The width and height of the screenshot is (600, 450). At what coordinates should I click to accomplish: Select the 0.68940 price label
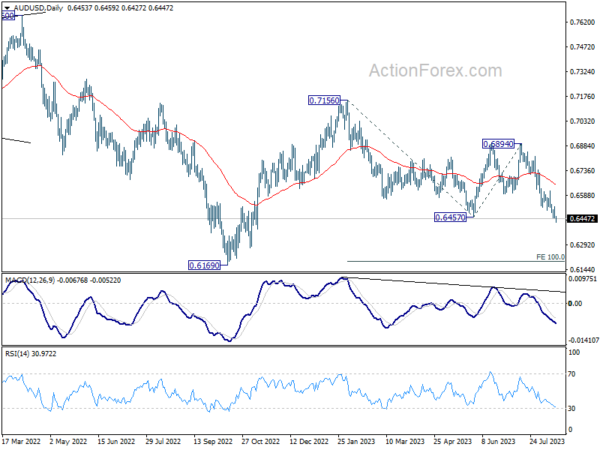(498, 144)
